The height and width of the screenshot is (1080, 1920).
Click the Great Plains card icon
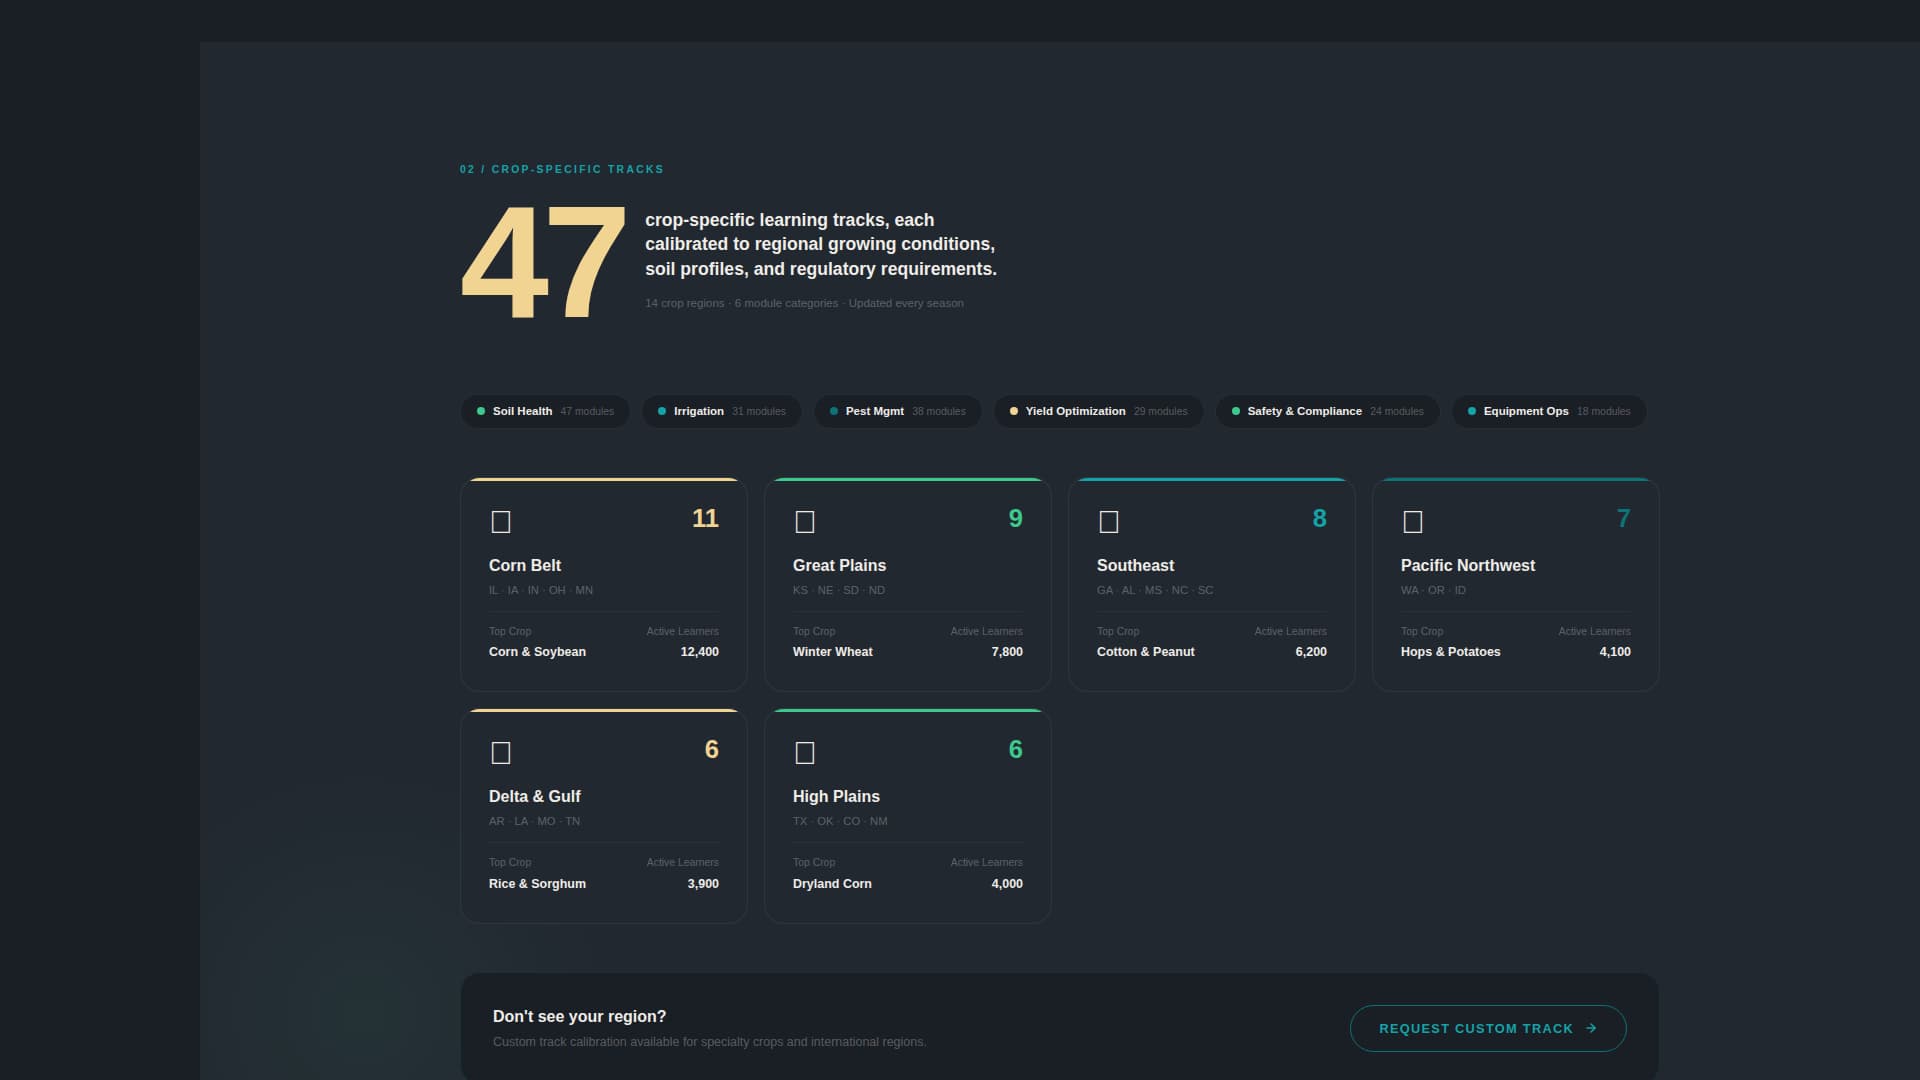coord(805,522)
